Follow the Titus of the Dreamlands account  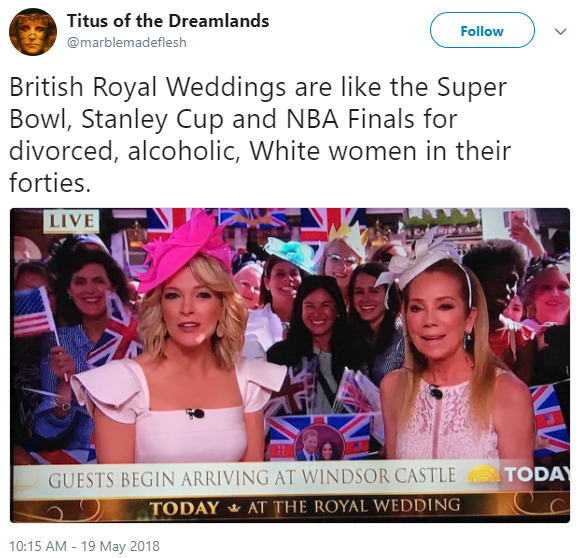coord(482,30)
